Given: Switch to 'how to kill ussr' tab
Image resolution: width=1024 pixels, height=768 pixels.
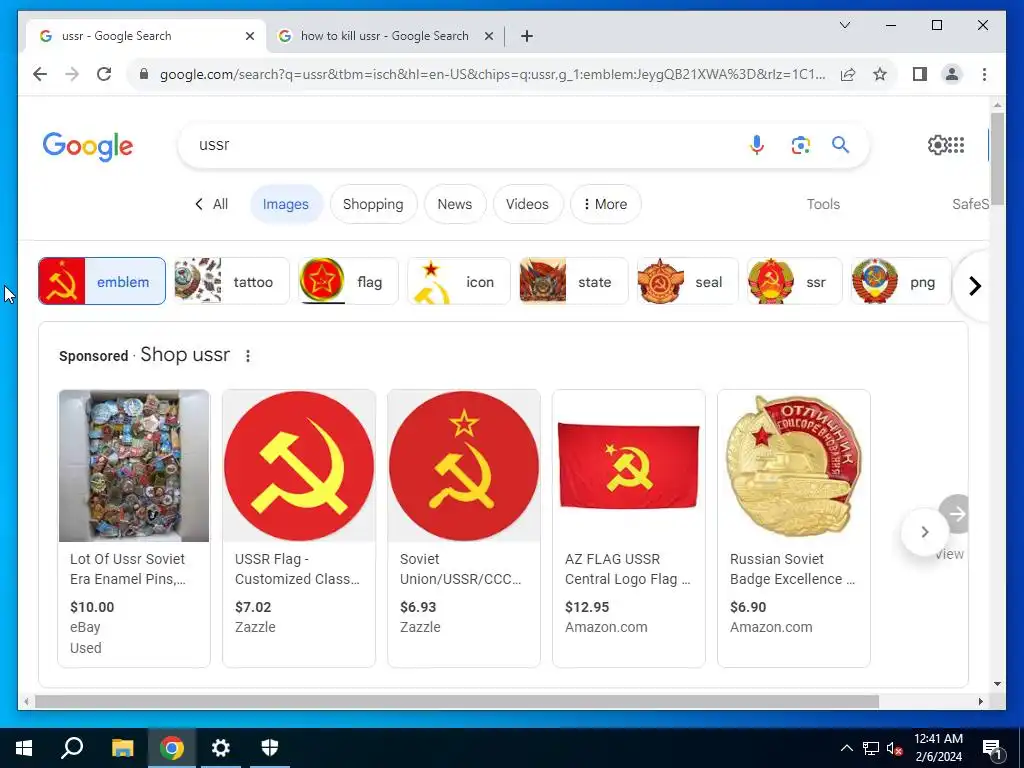Looking at the screenshot, I should [385, 36].
